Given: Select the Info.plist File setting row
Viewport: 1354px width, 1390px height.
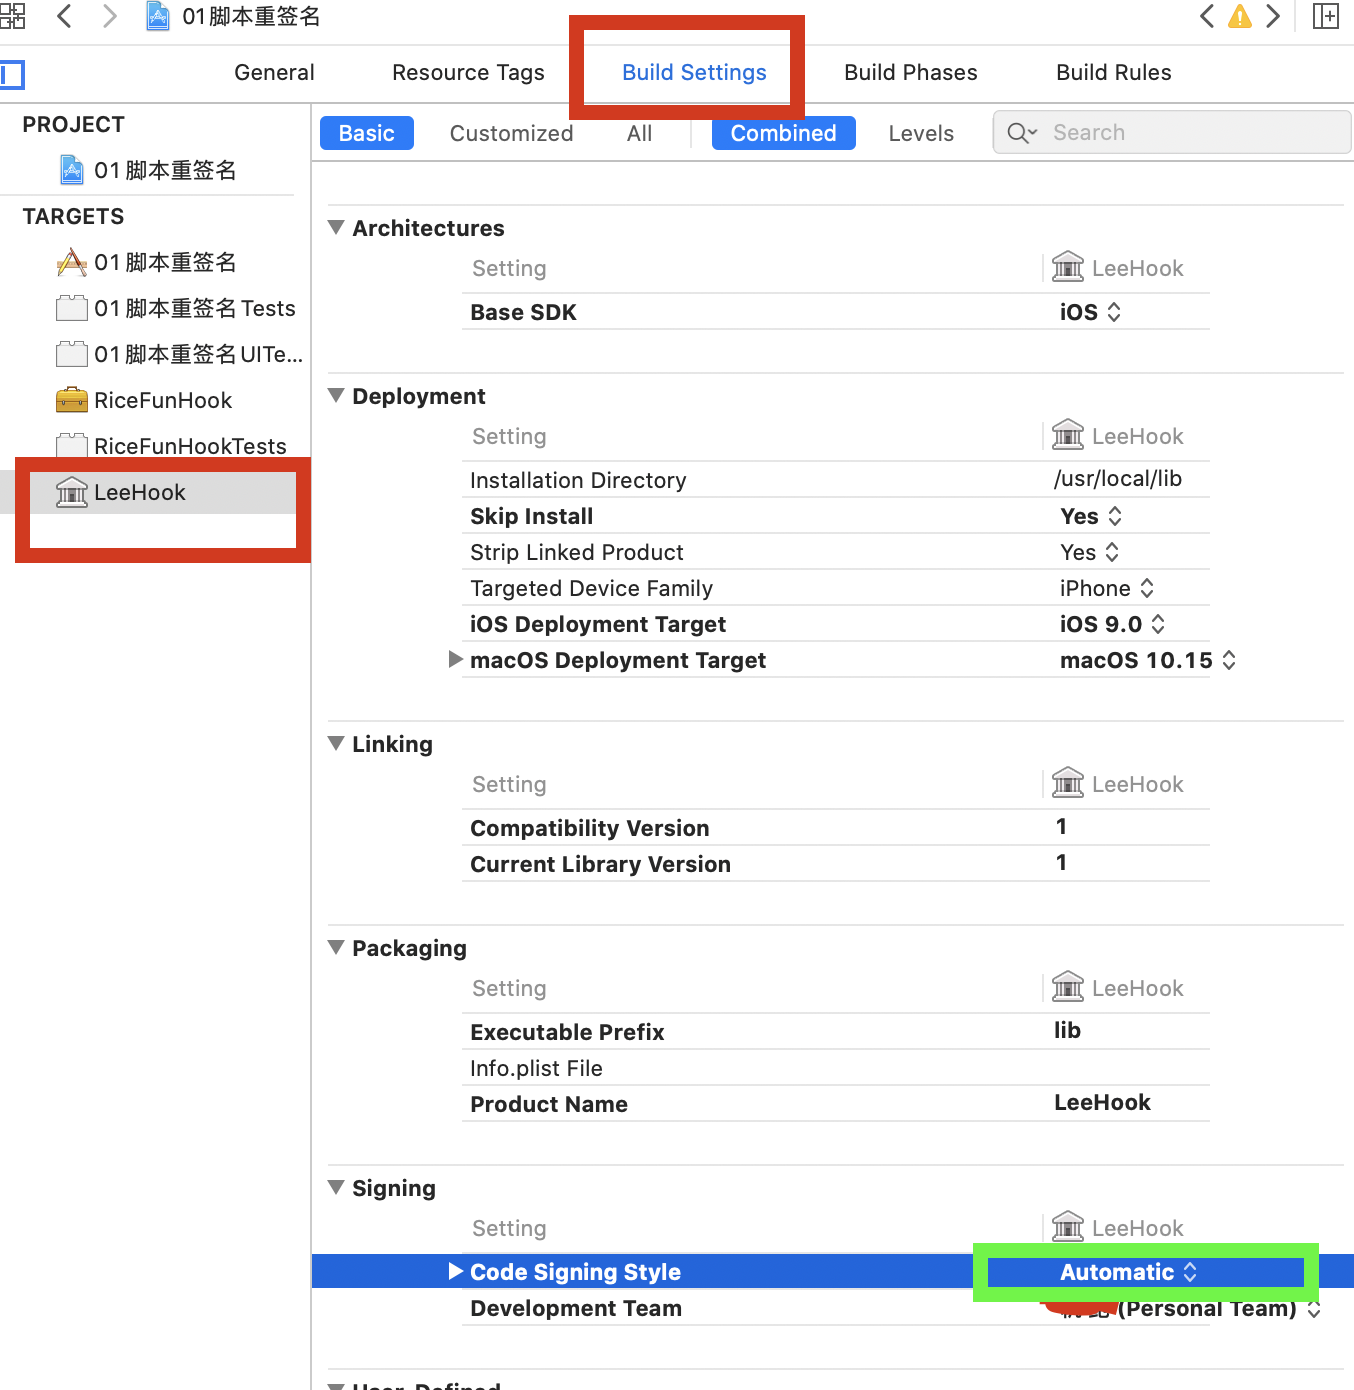Looking at the screenshot, I should pos(835,1068).
